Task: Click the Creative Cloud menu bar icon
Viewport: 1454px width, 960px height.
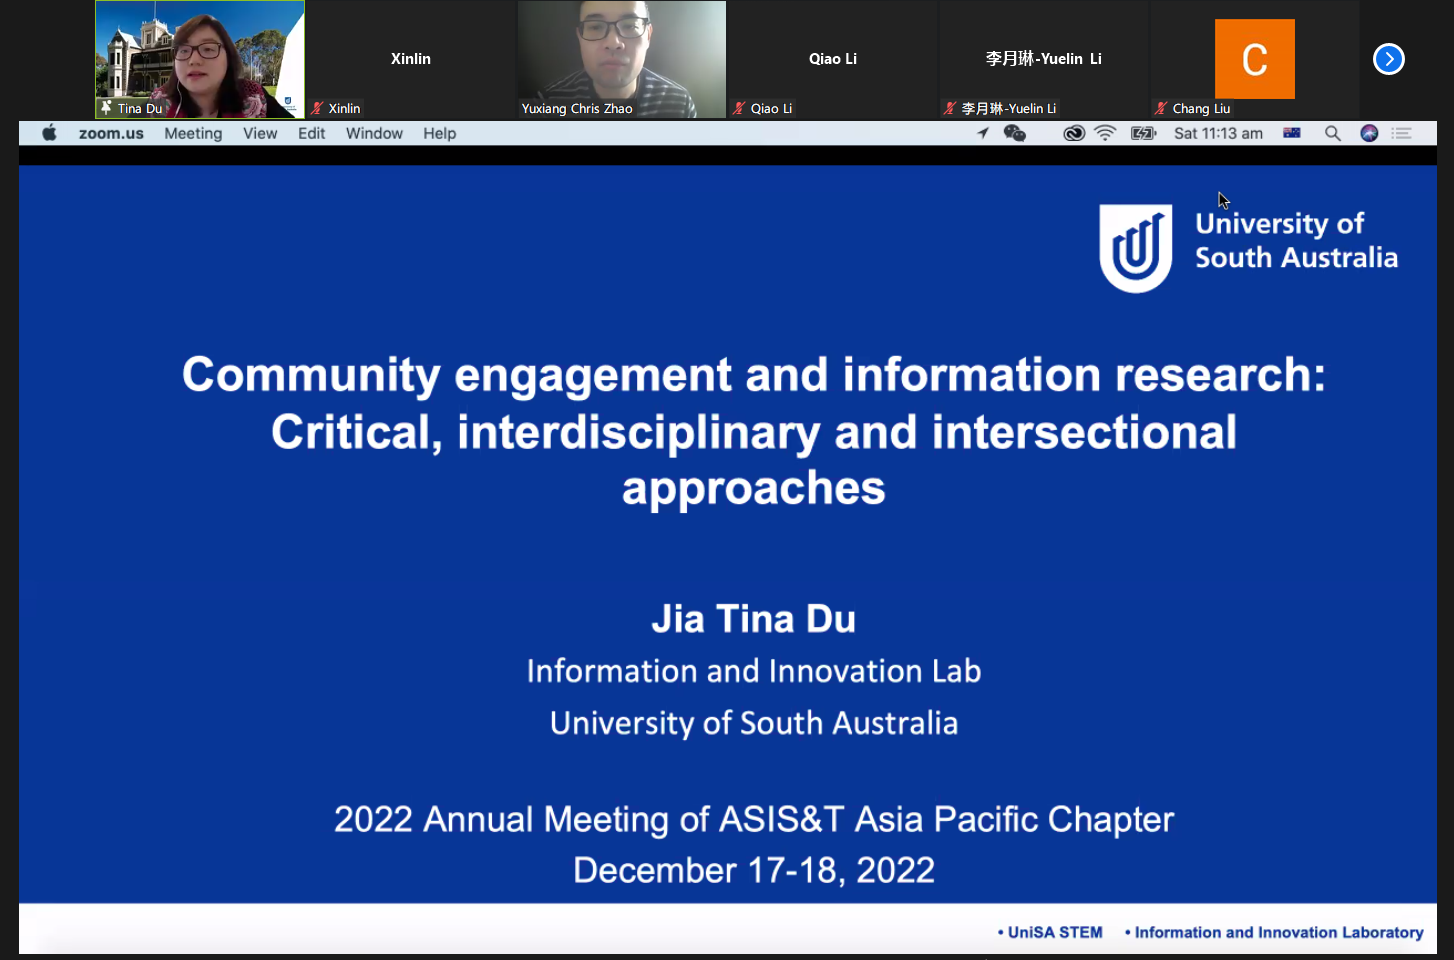Action: tap(1073, 133)
